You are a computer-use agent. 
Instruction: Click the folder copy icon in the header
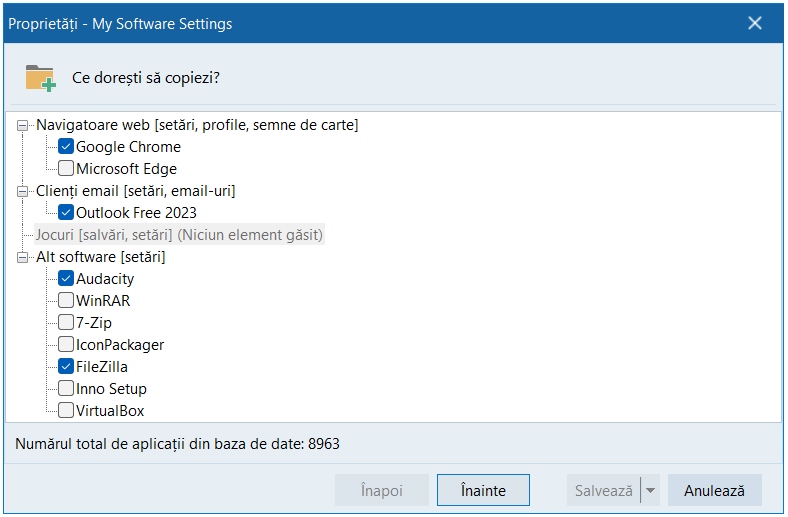click(x=40, y=77)
